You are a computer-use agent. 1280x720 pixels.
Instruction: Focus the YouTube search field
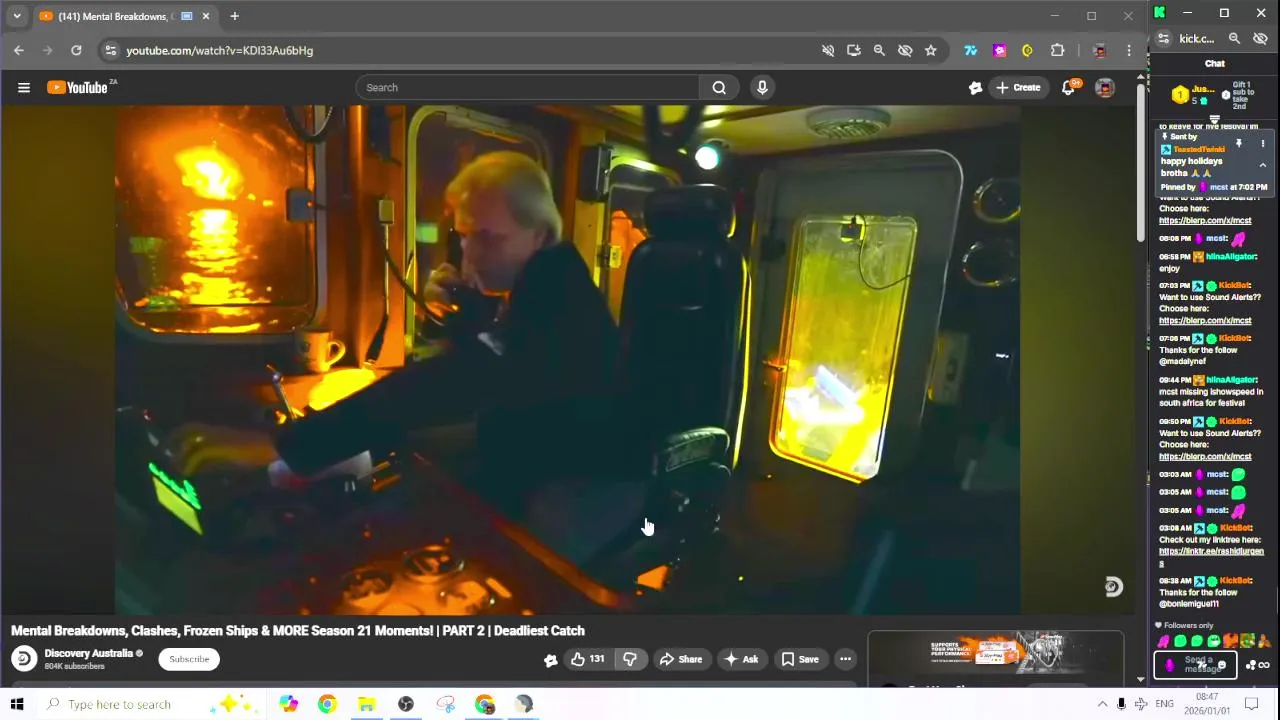pos(528,88)
